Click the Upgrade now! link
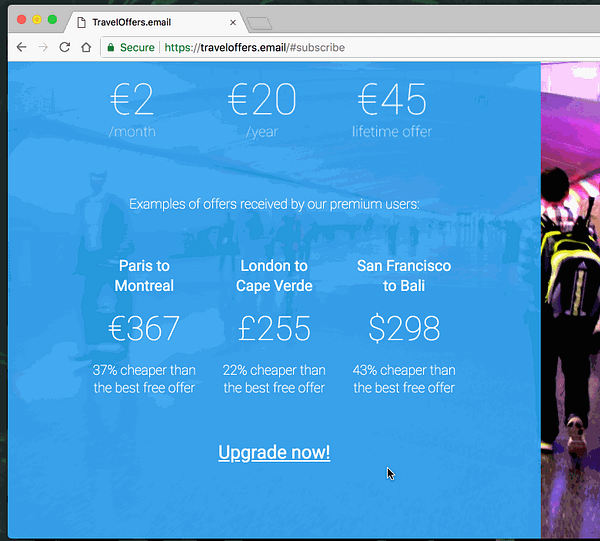Screen dimensions: 600x541 click(x=274, y=453)
